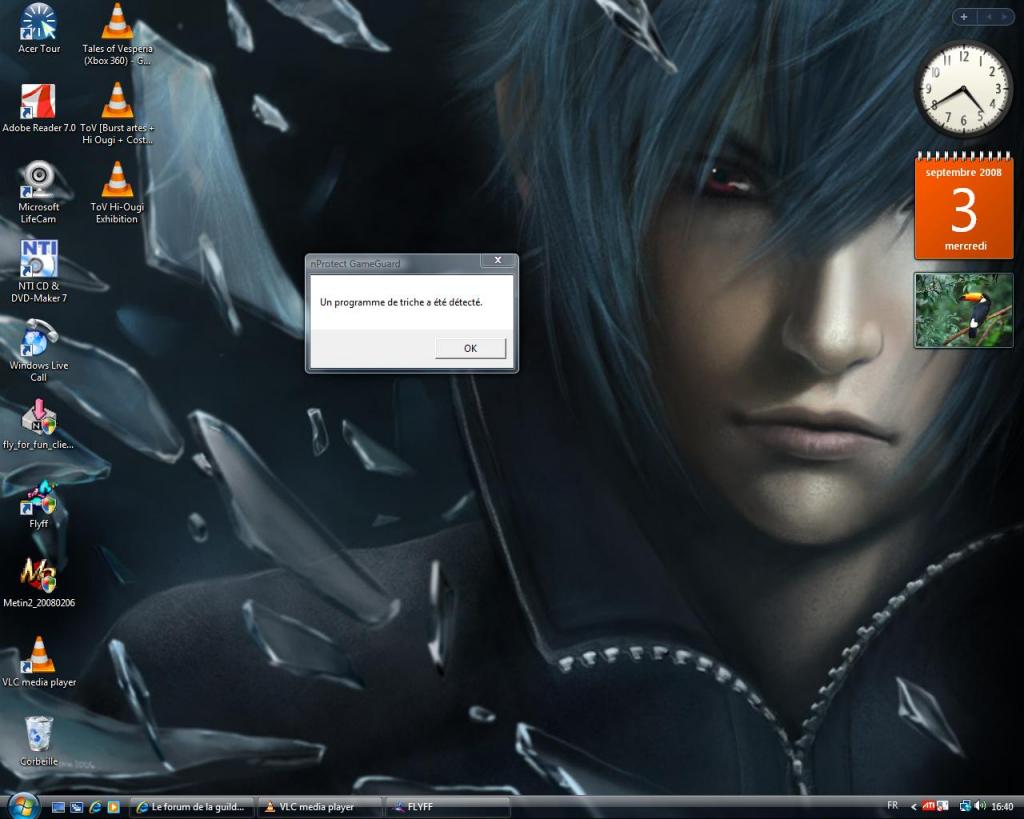The width and height of the screenshot is (1024, 819).
Task: Select the Tales of Vesperia (Xbox 360) video file
Action: (118, 35)
